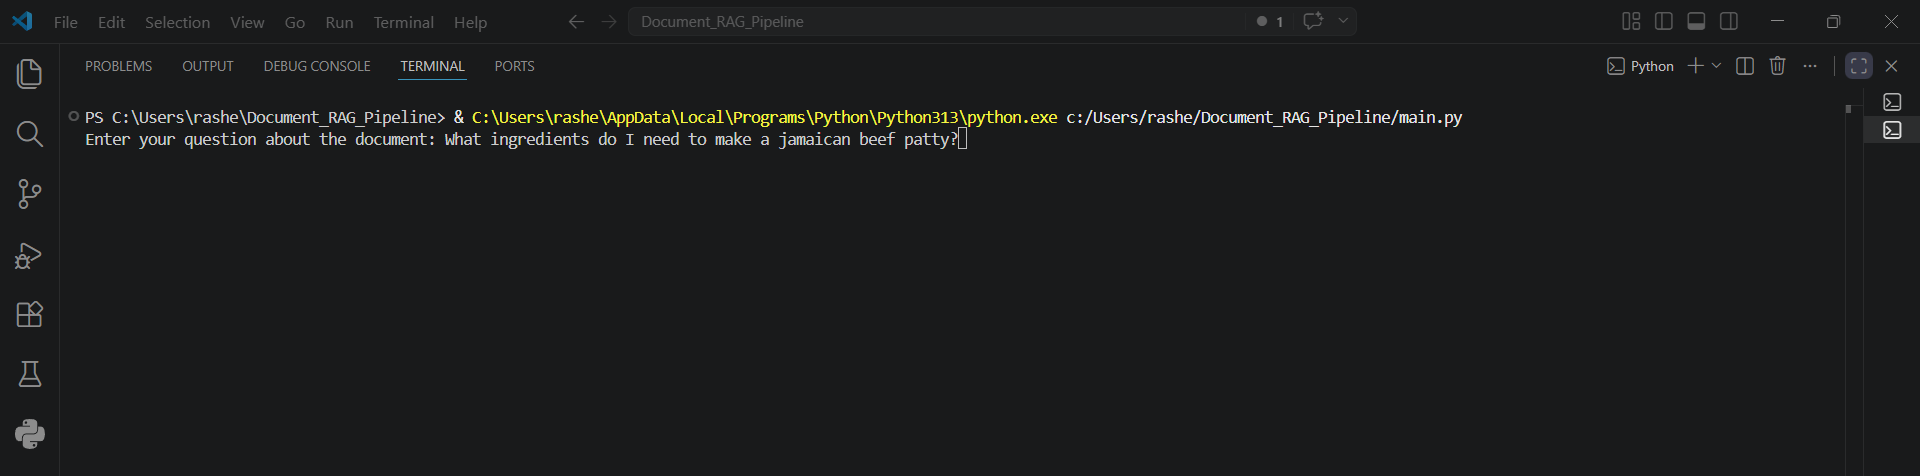The image size is (1920, 476).
Task: Toggle the bottom panel layout button
Action: pos(1696,21)
